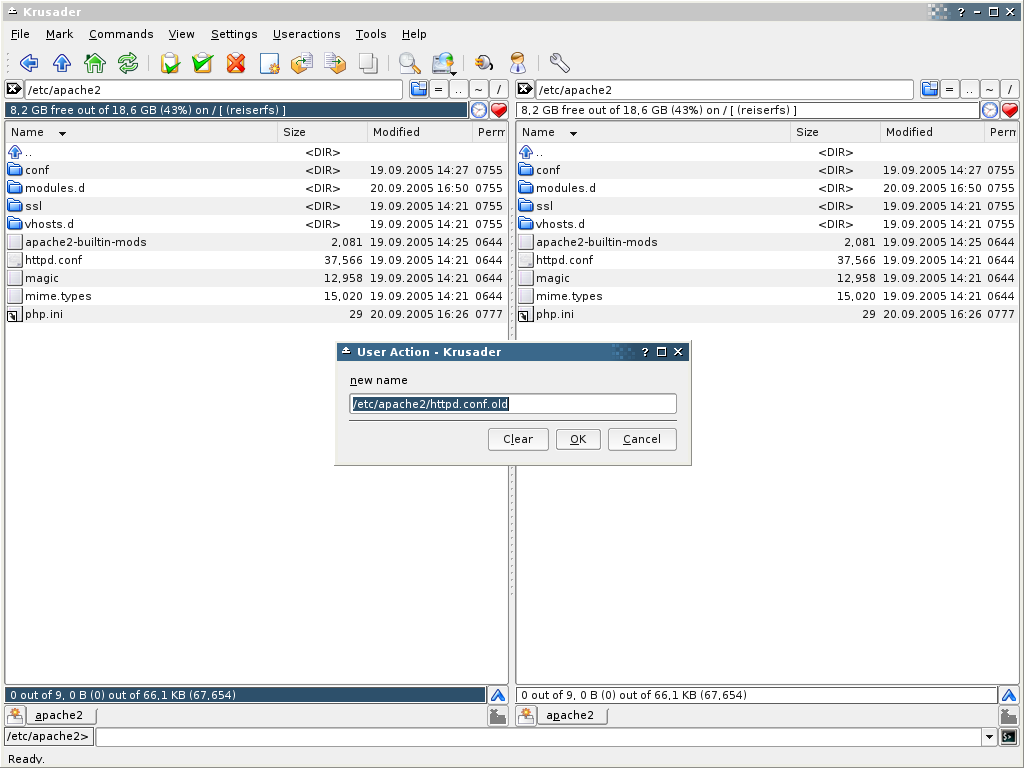Sort left panel by Size column
1024x768 pixels.
(x=323, y=132)
